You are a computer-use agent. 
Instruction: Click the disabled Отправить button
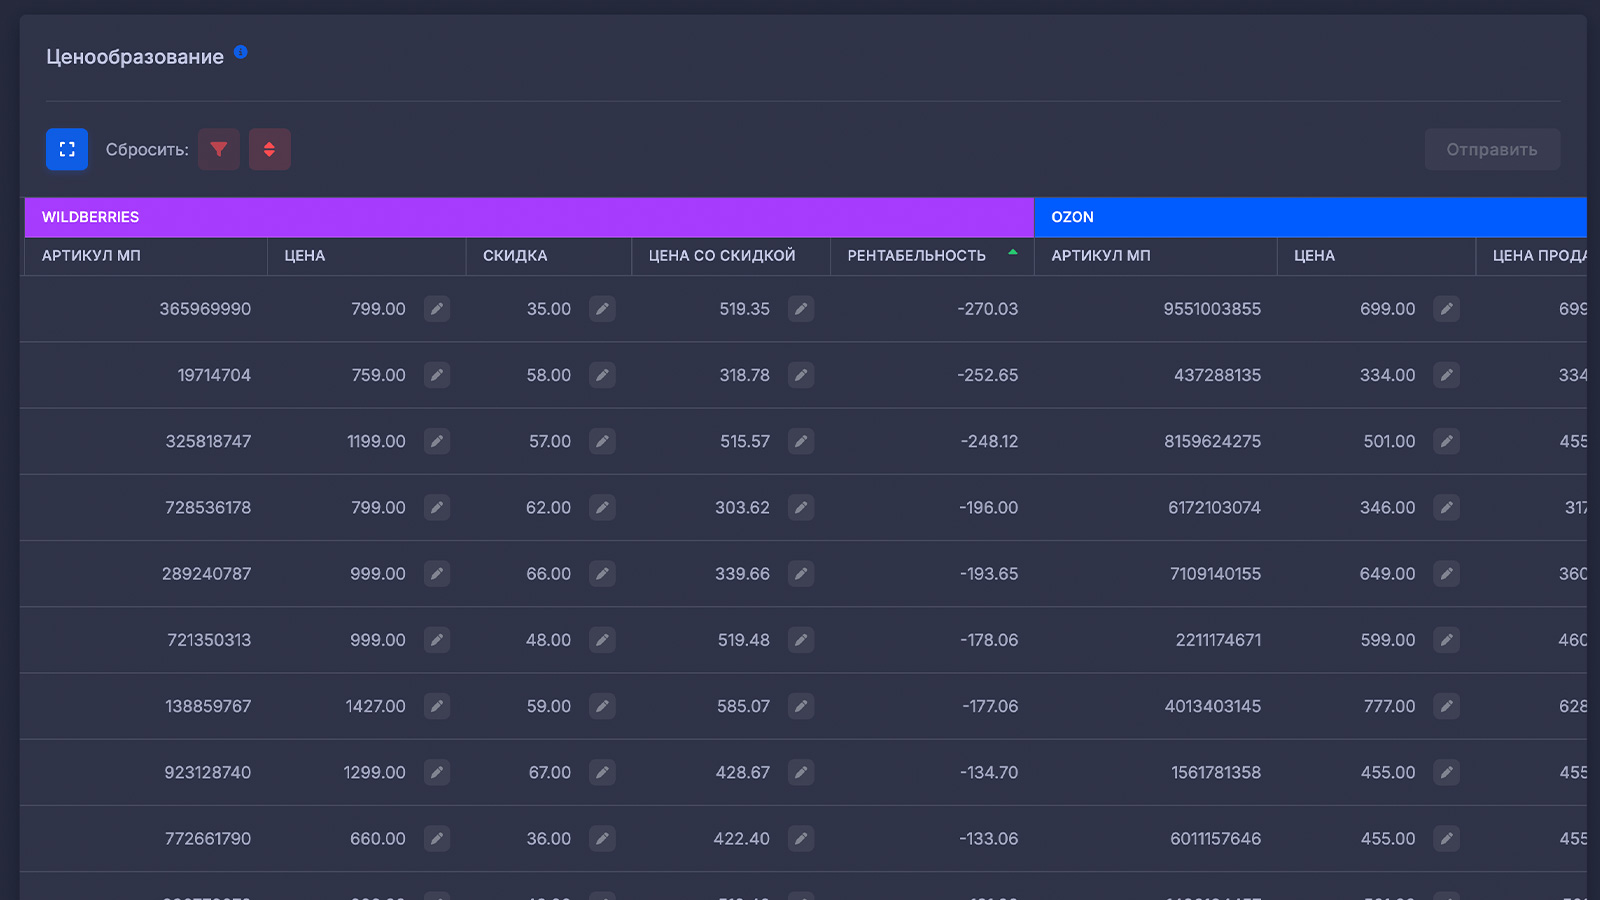[x=1492, y=149]
